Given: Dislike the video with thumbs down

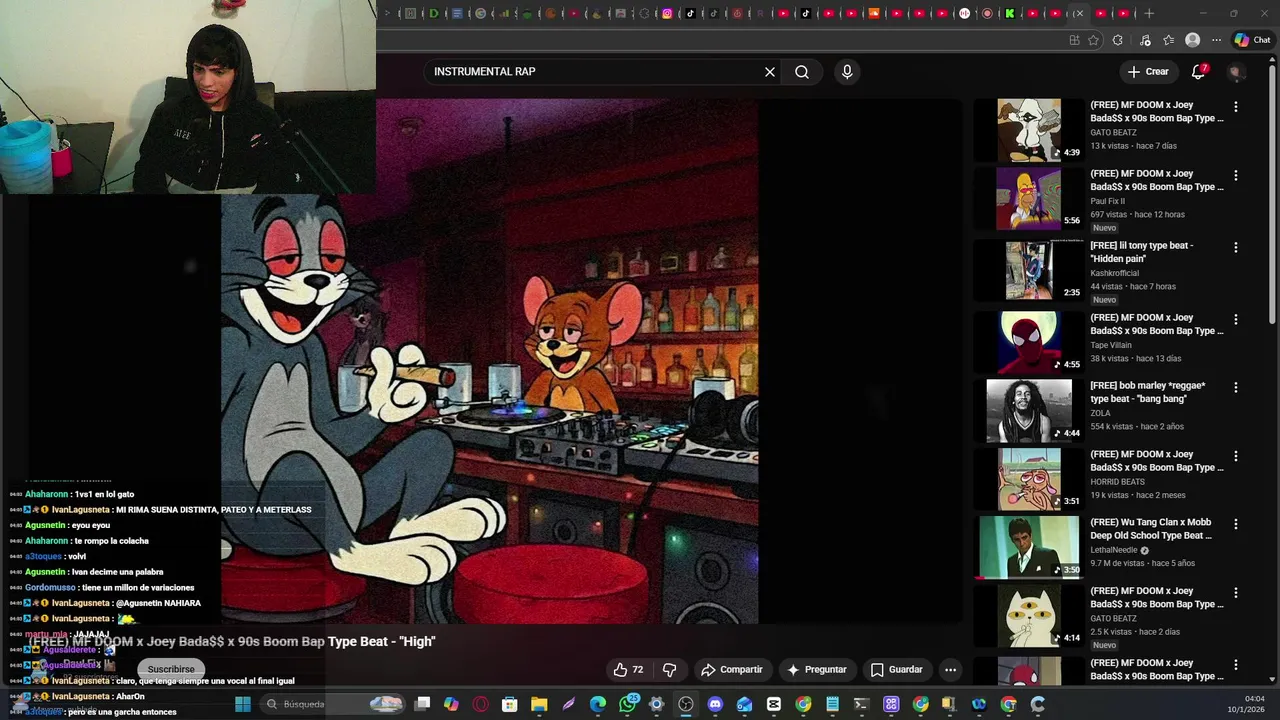Looking at the screenshot, I should coord(670,670).
